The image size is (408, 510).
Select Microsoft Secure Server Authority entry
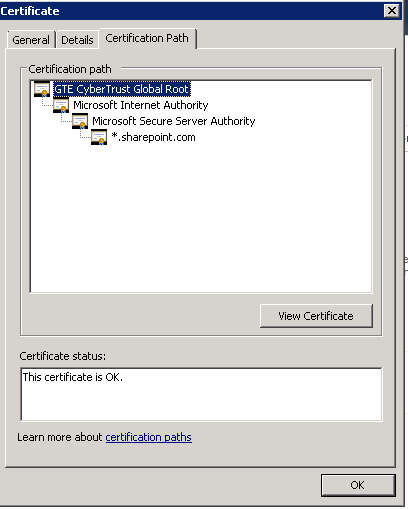tap(174, 121)
